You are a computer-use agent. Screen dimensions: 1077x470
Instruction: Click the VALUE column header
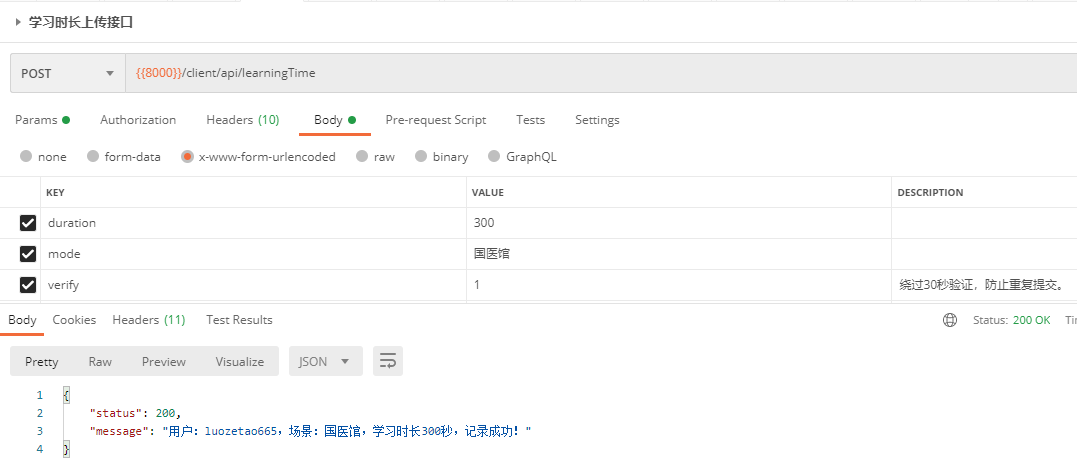tap(488, 192)
